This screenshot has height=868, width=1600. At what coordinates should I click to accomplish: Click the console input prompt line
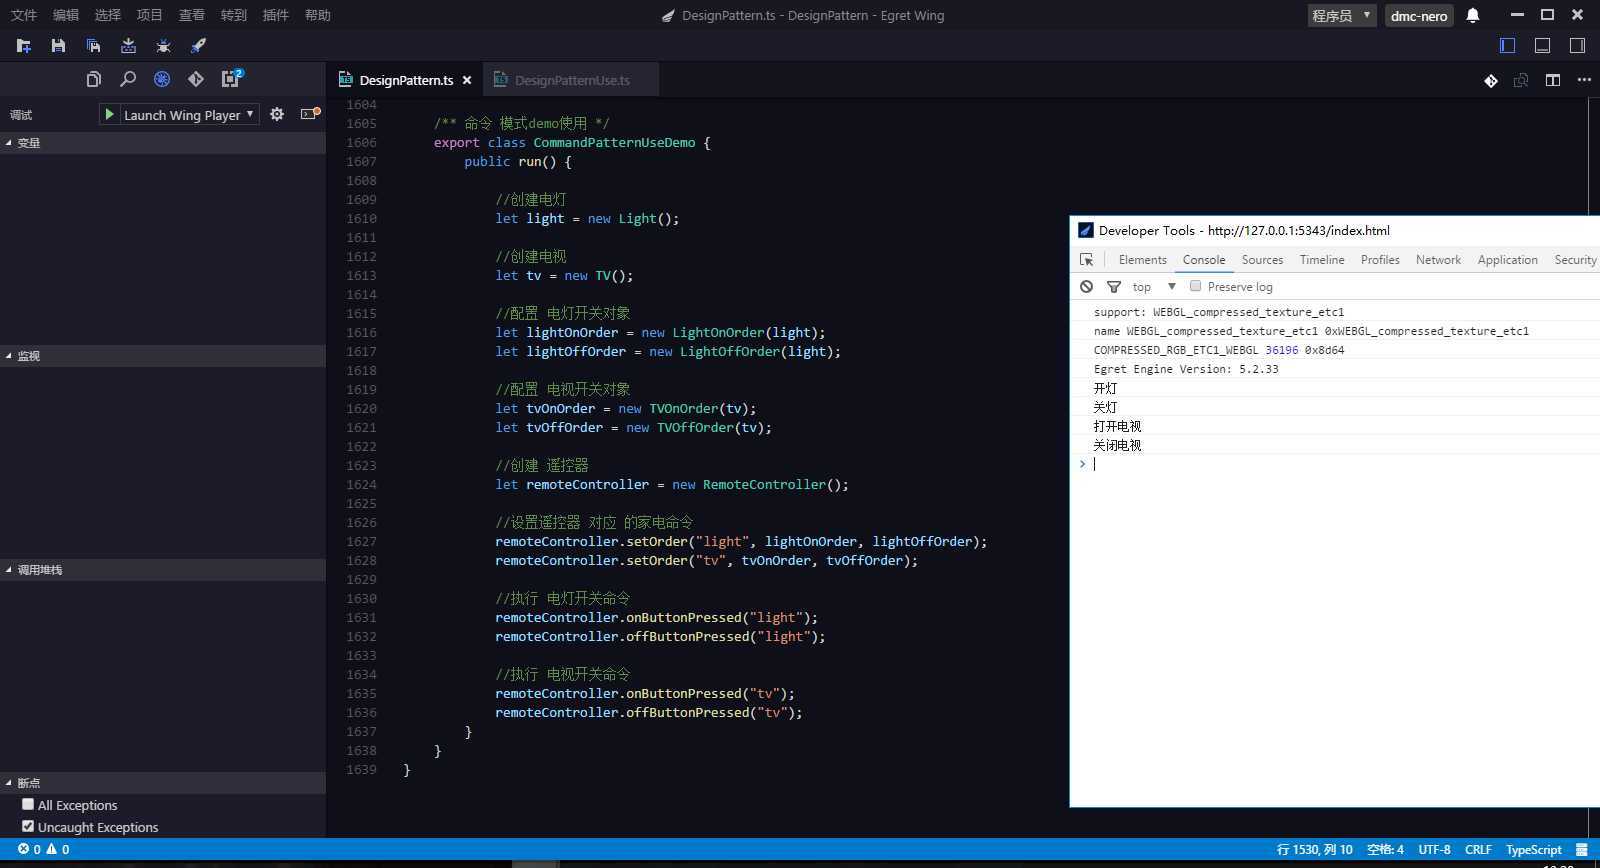point(1300,464)
